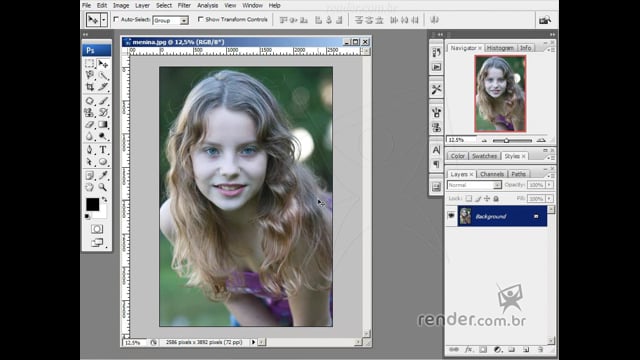Collapse the panel dock to icons
The height and width of the screenshot is (360, 640).
552,34
